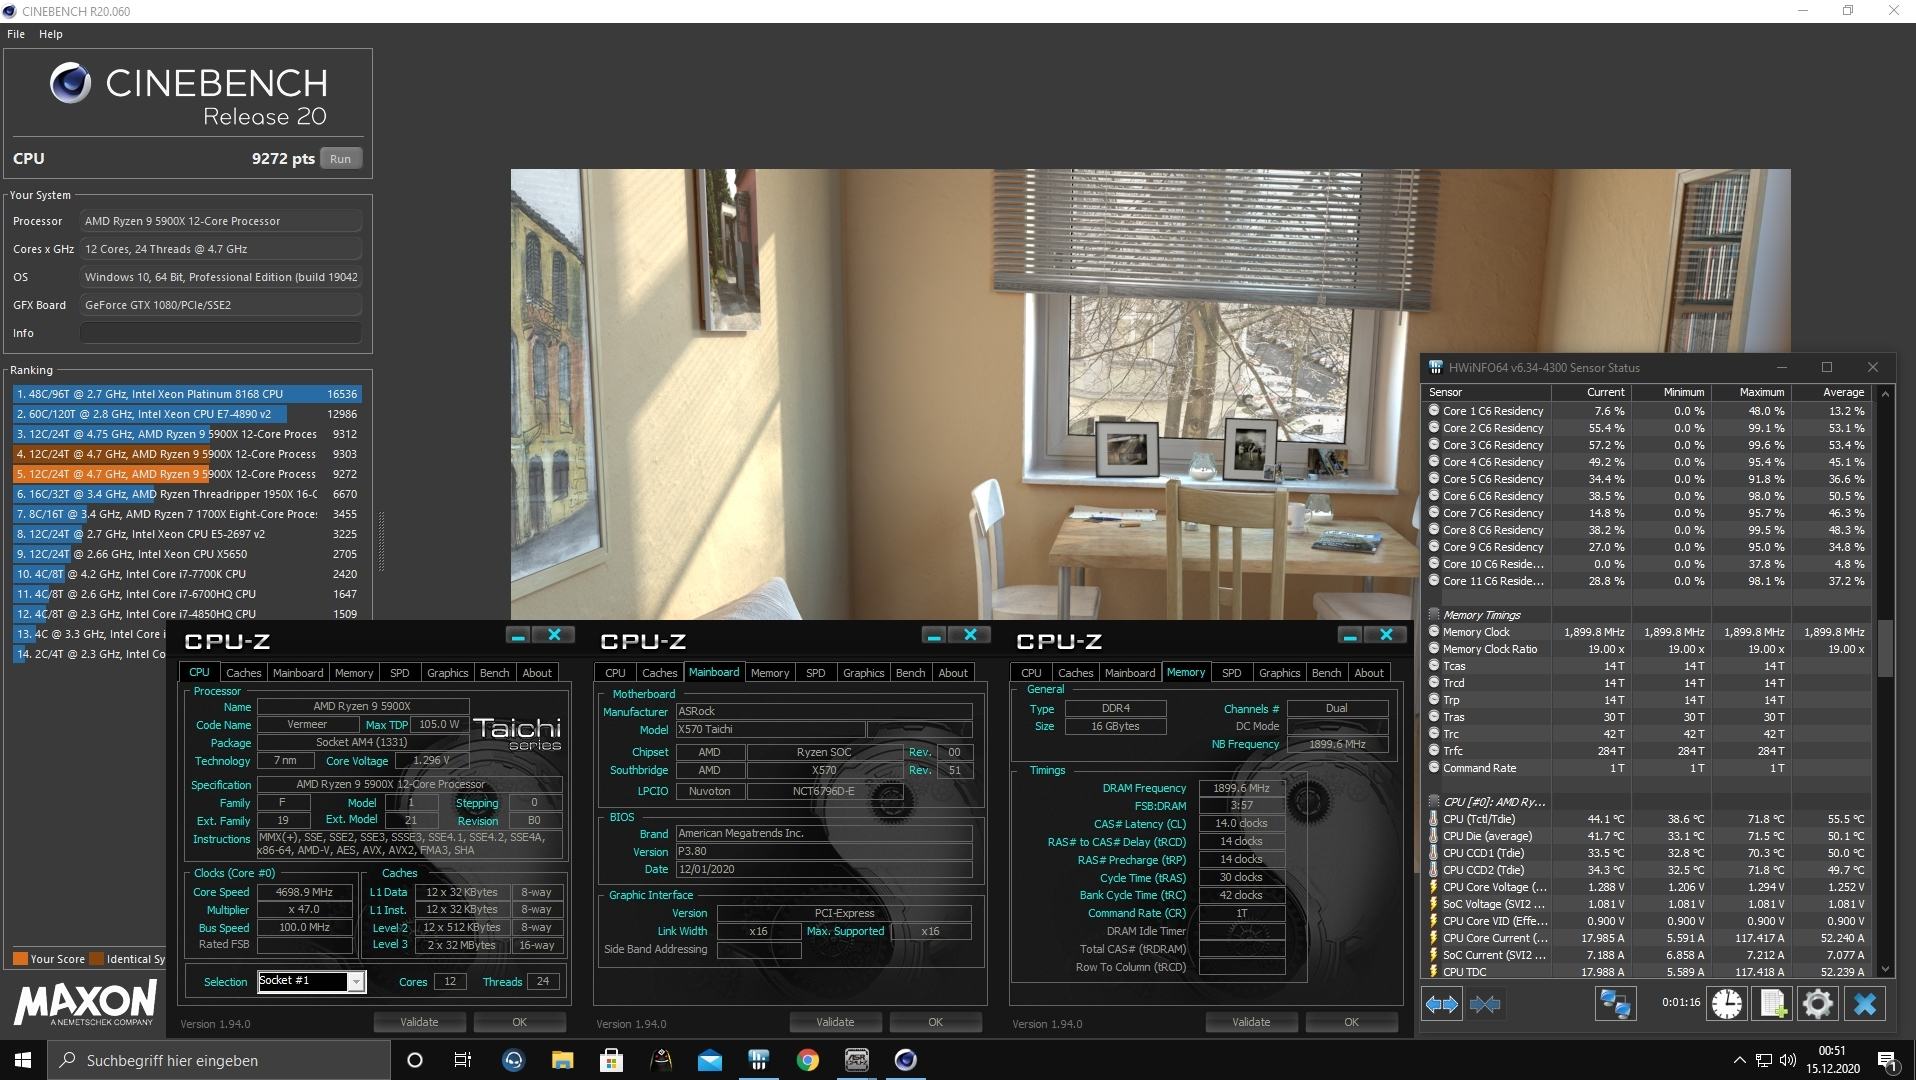Open blue headset app on taskbar
This screenshot has height=1080, width=1916.
click(x=513, y=1060)
